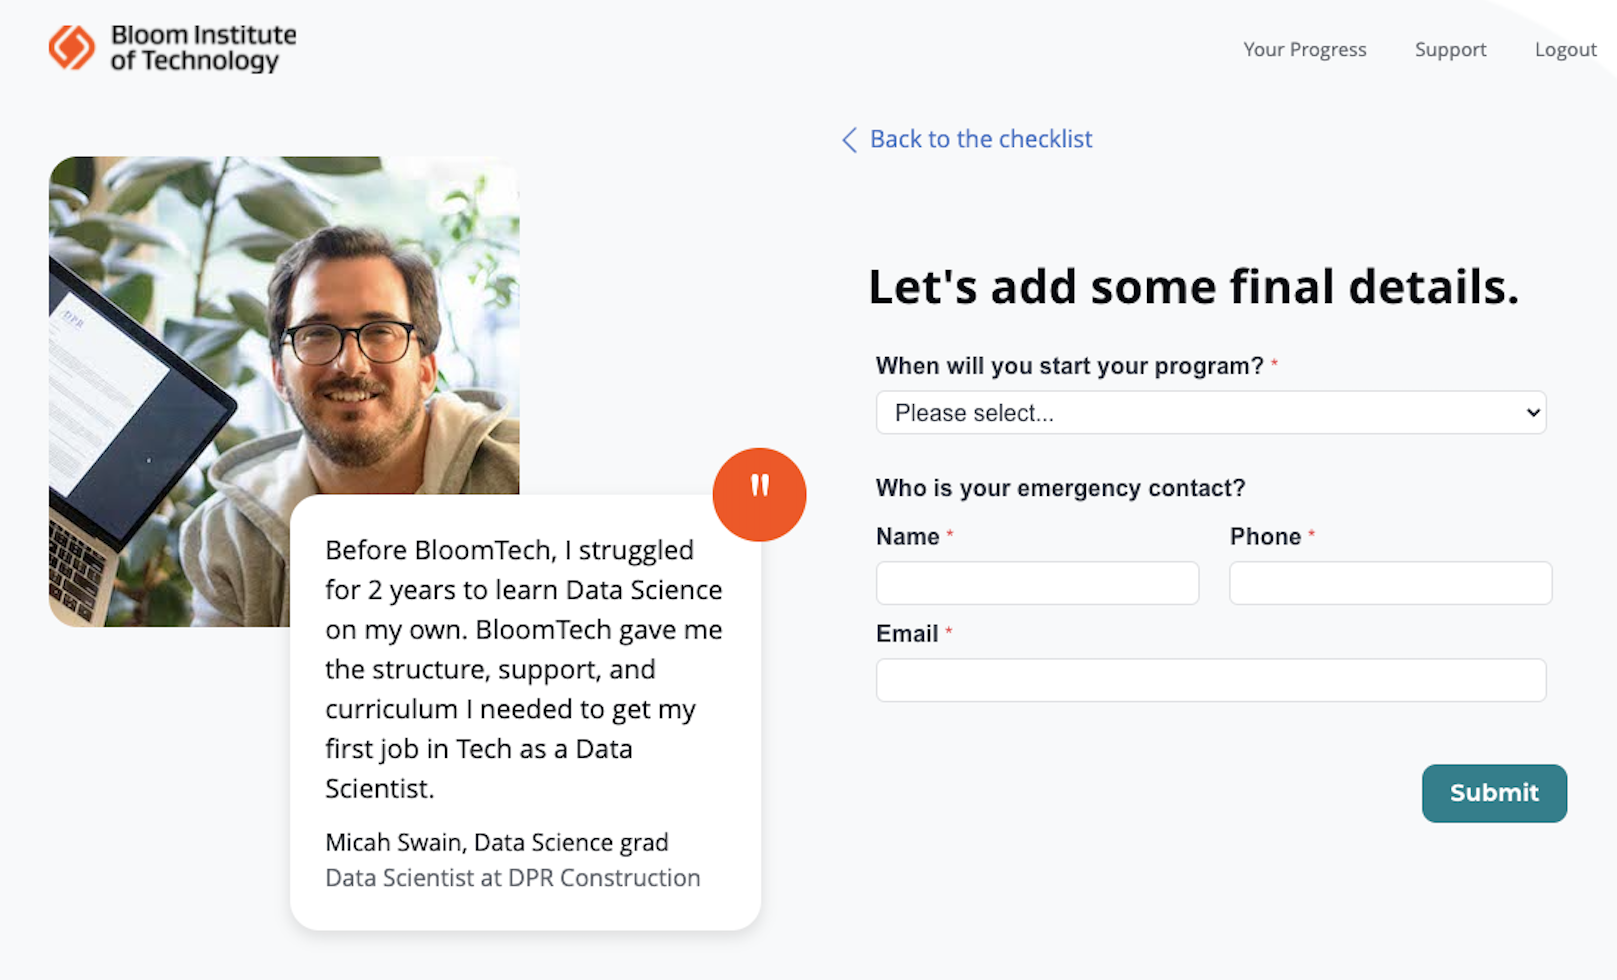Open Your Progress in the top navigation

click(1304, 50)
